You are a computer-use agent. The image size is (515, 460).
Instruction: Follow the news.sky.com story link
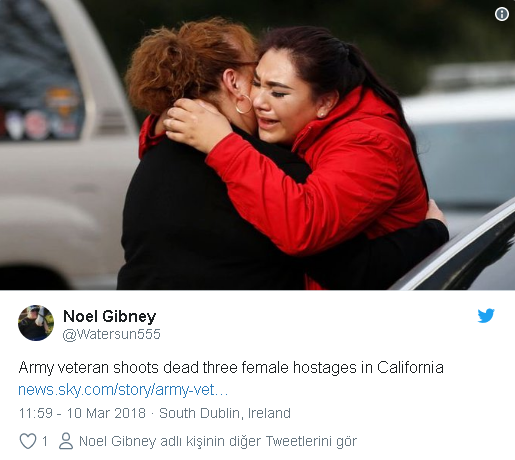(123, 390)
